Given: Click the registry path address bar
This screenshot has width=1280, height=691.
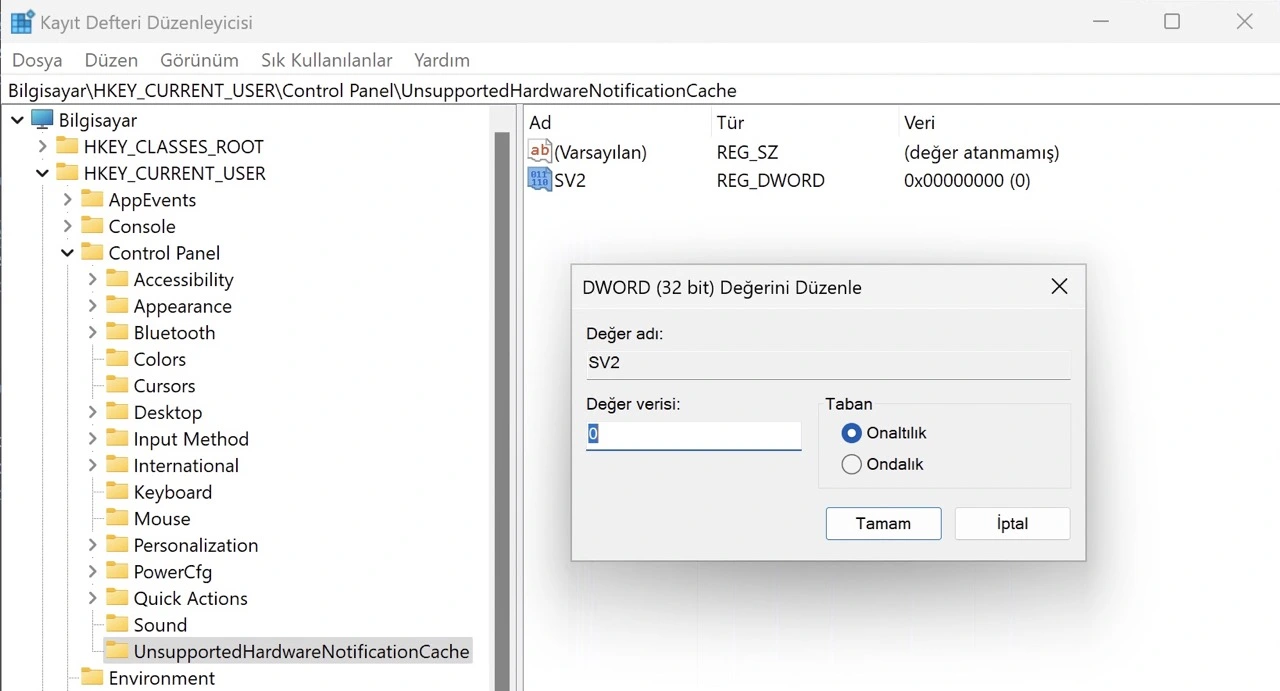Looking at the screenshot, I should click(x=640, y=91).
